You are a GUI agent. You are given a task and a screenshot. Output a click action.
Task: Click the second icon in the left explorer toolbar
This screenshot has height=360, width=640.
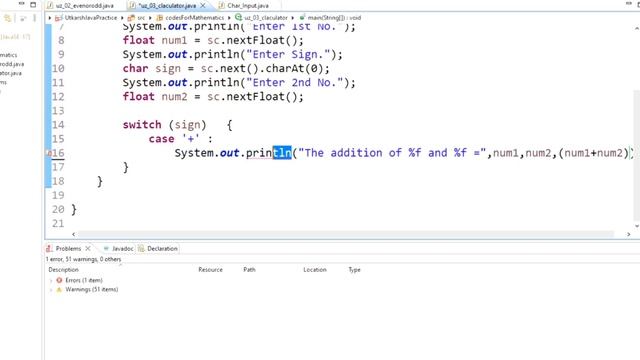(23, 18)
